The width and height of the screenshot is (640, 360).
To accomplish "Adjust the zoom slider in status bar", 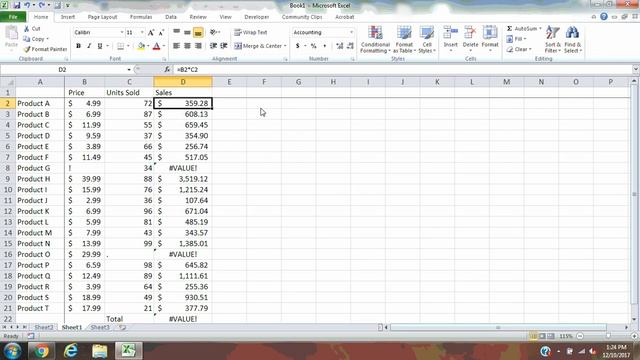I will (608, 336).
